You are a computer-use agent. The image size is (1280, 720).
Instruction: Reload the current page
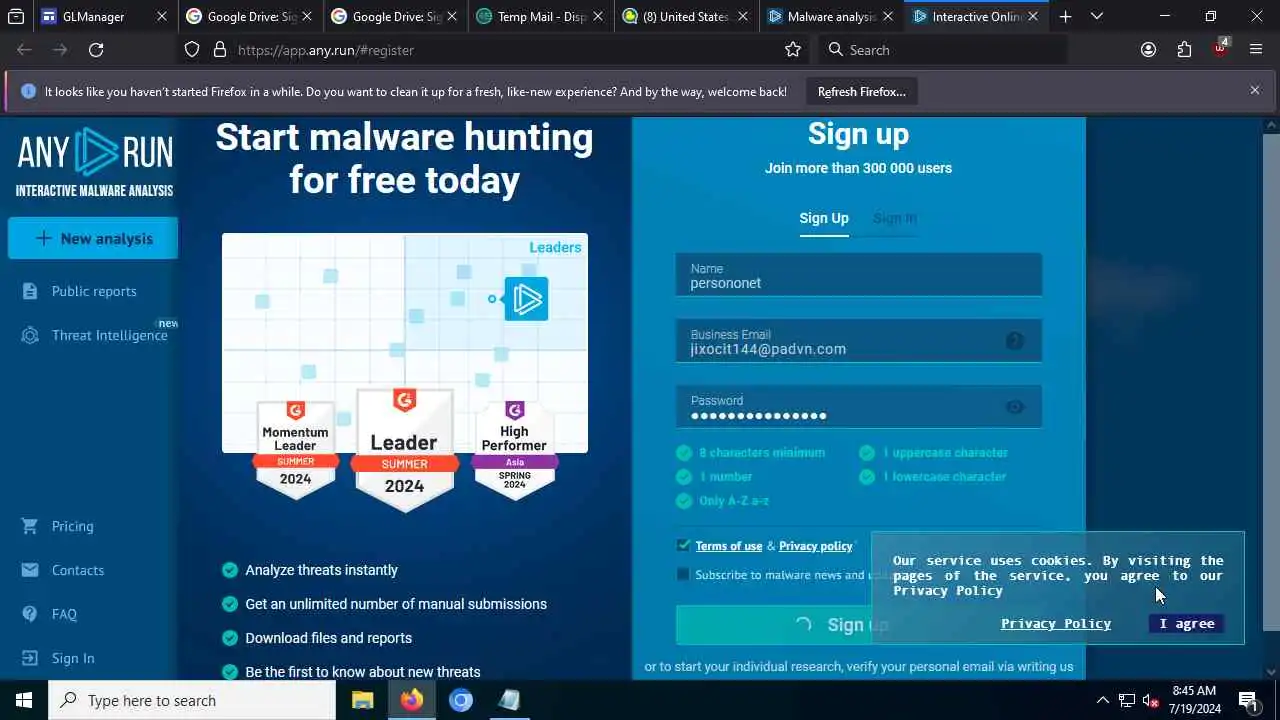click(x=96, y=50)
